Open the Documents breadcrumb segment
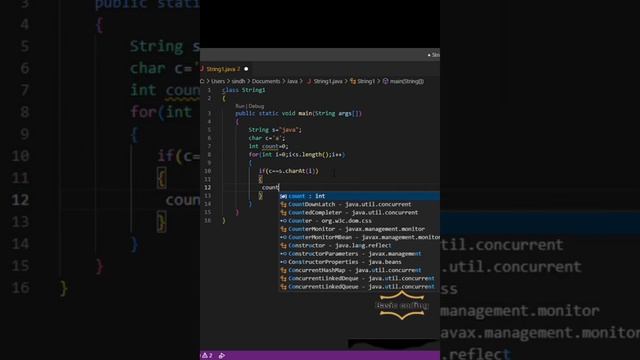The width and height of the screenshot is (640, 360). (x=266, y=81)
